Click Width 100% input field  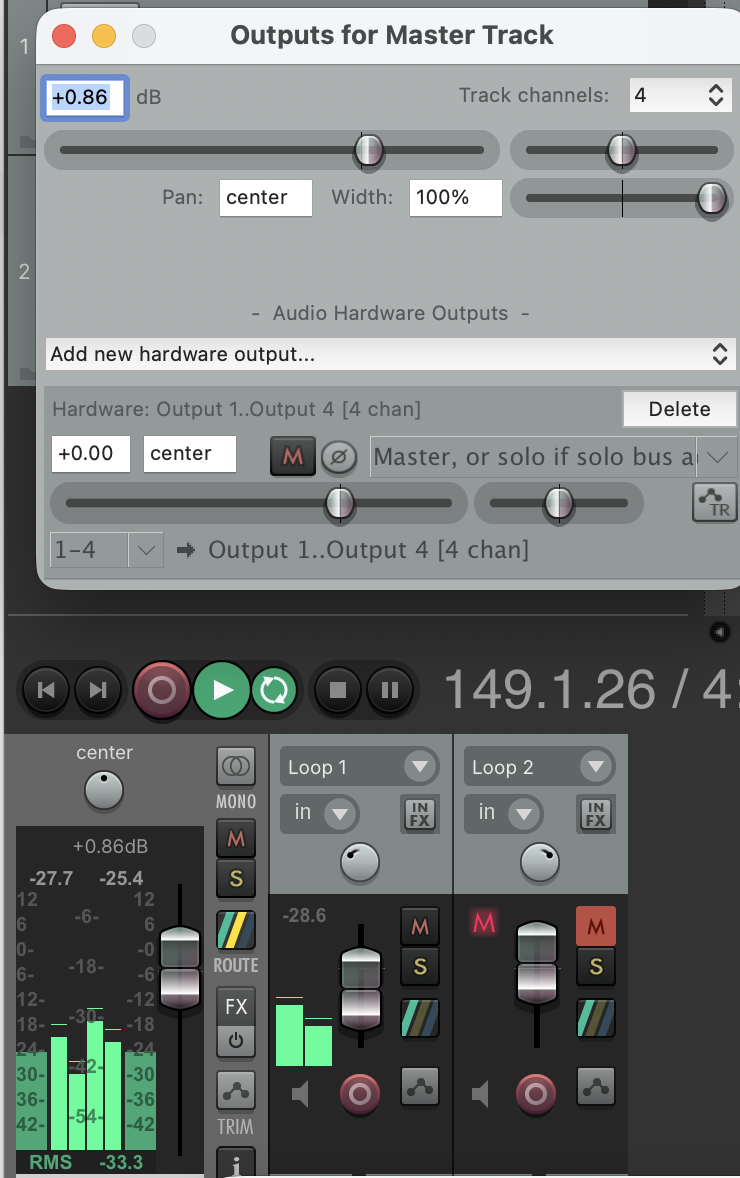coord(455,198)
